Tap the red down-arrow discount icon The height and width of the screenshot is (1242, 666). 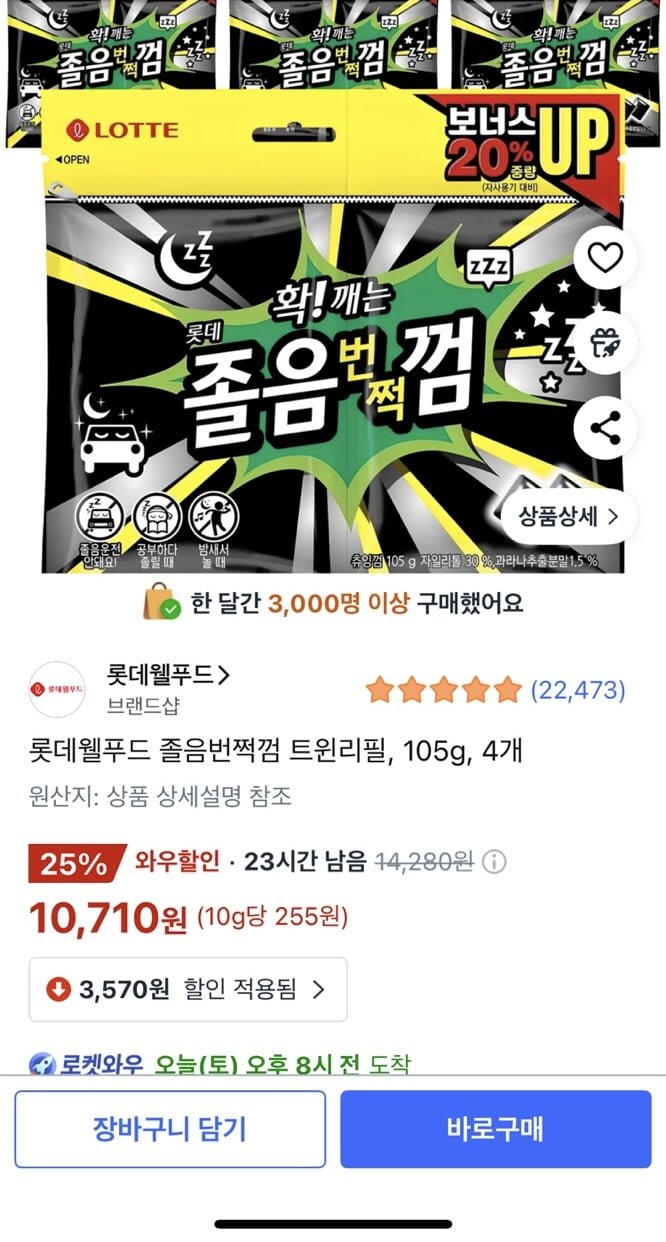pos(58,990)
